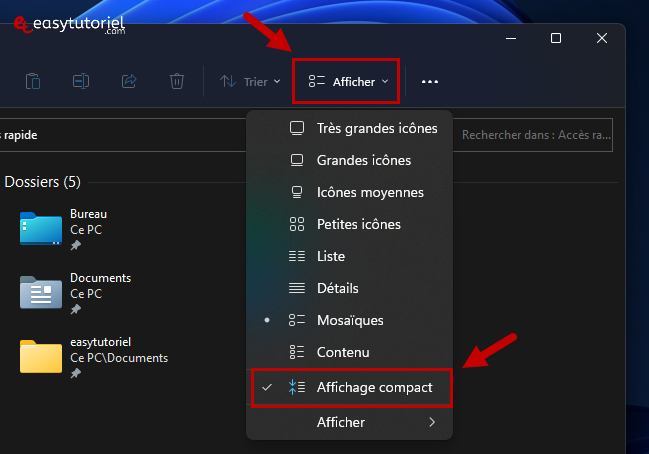649x454 pixels.
Task: Click the Dossiers (5) group header
Action: [x=42, y=182]
